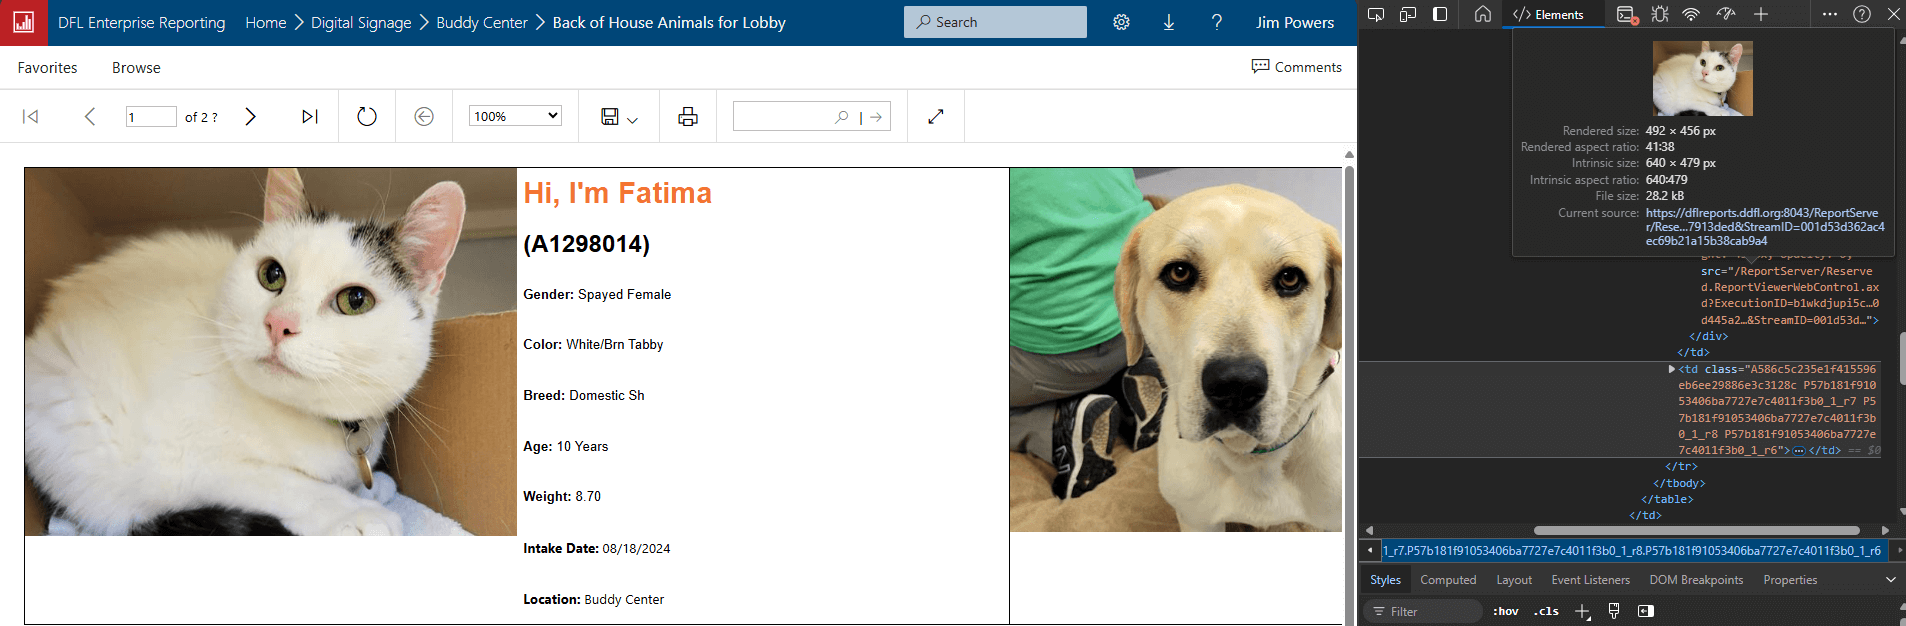Print the report using the printer icon
This screenshot has width=1906, height=626.
point(688,117)
